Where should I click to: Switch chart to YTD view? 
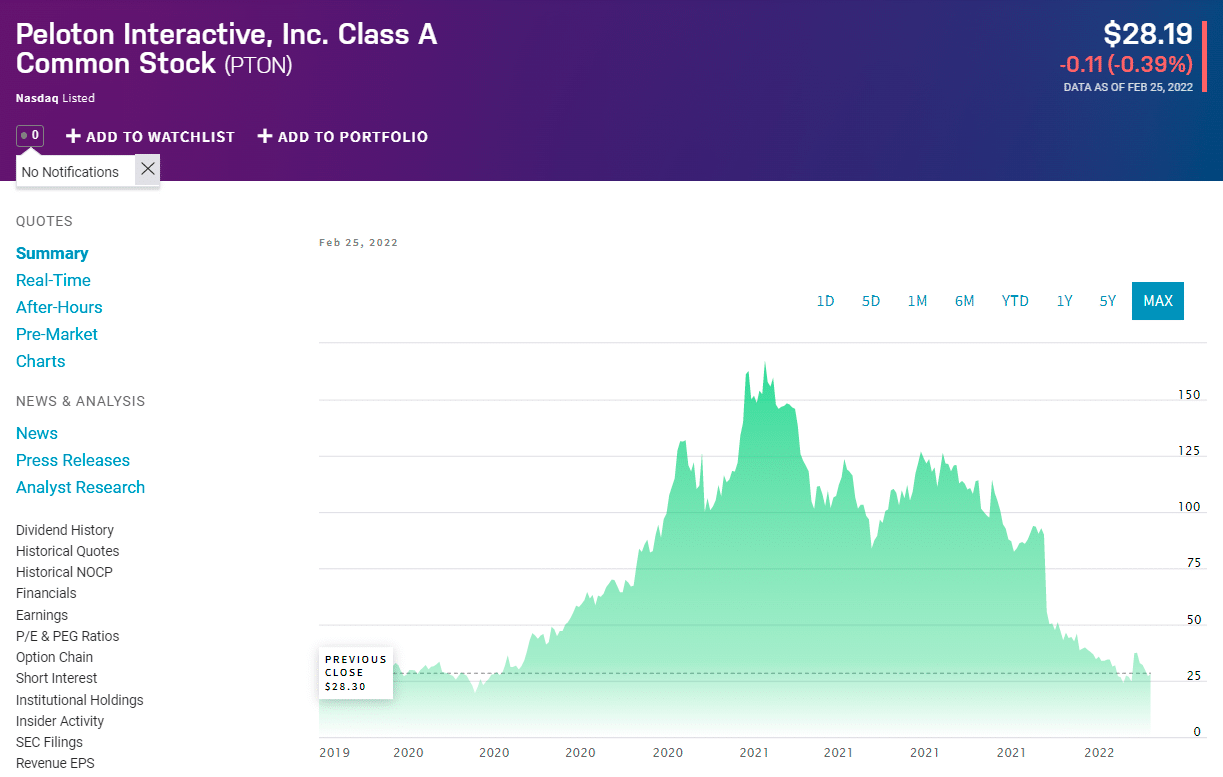[x=1015, y=301]
